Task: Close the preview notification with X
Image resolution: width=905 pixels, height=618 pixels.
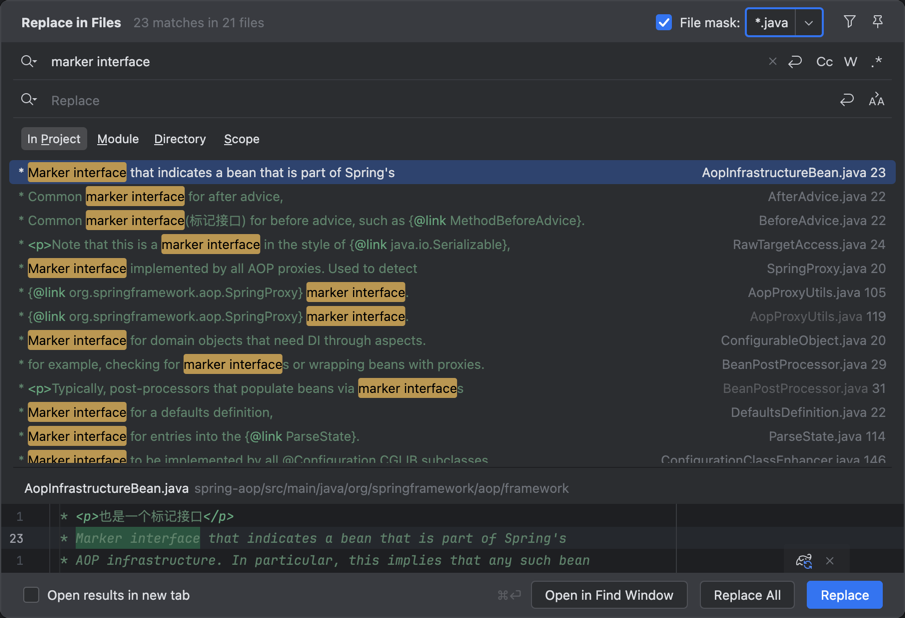Action: (x=830, y=561)
